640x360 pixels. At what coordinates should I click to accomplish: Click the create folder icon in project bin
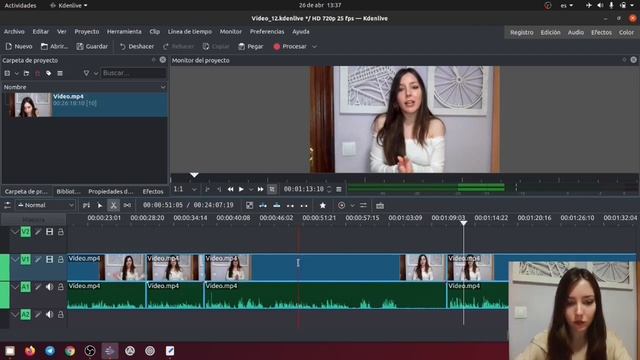click(x=27, y=73)
